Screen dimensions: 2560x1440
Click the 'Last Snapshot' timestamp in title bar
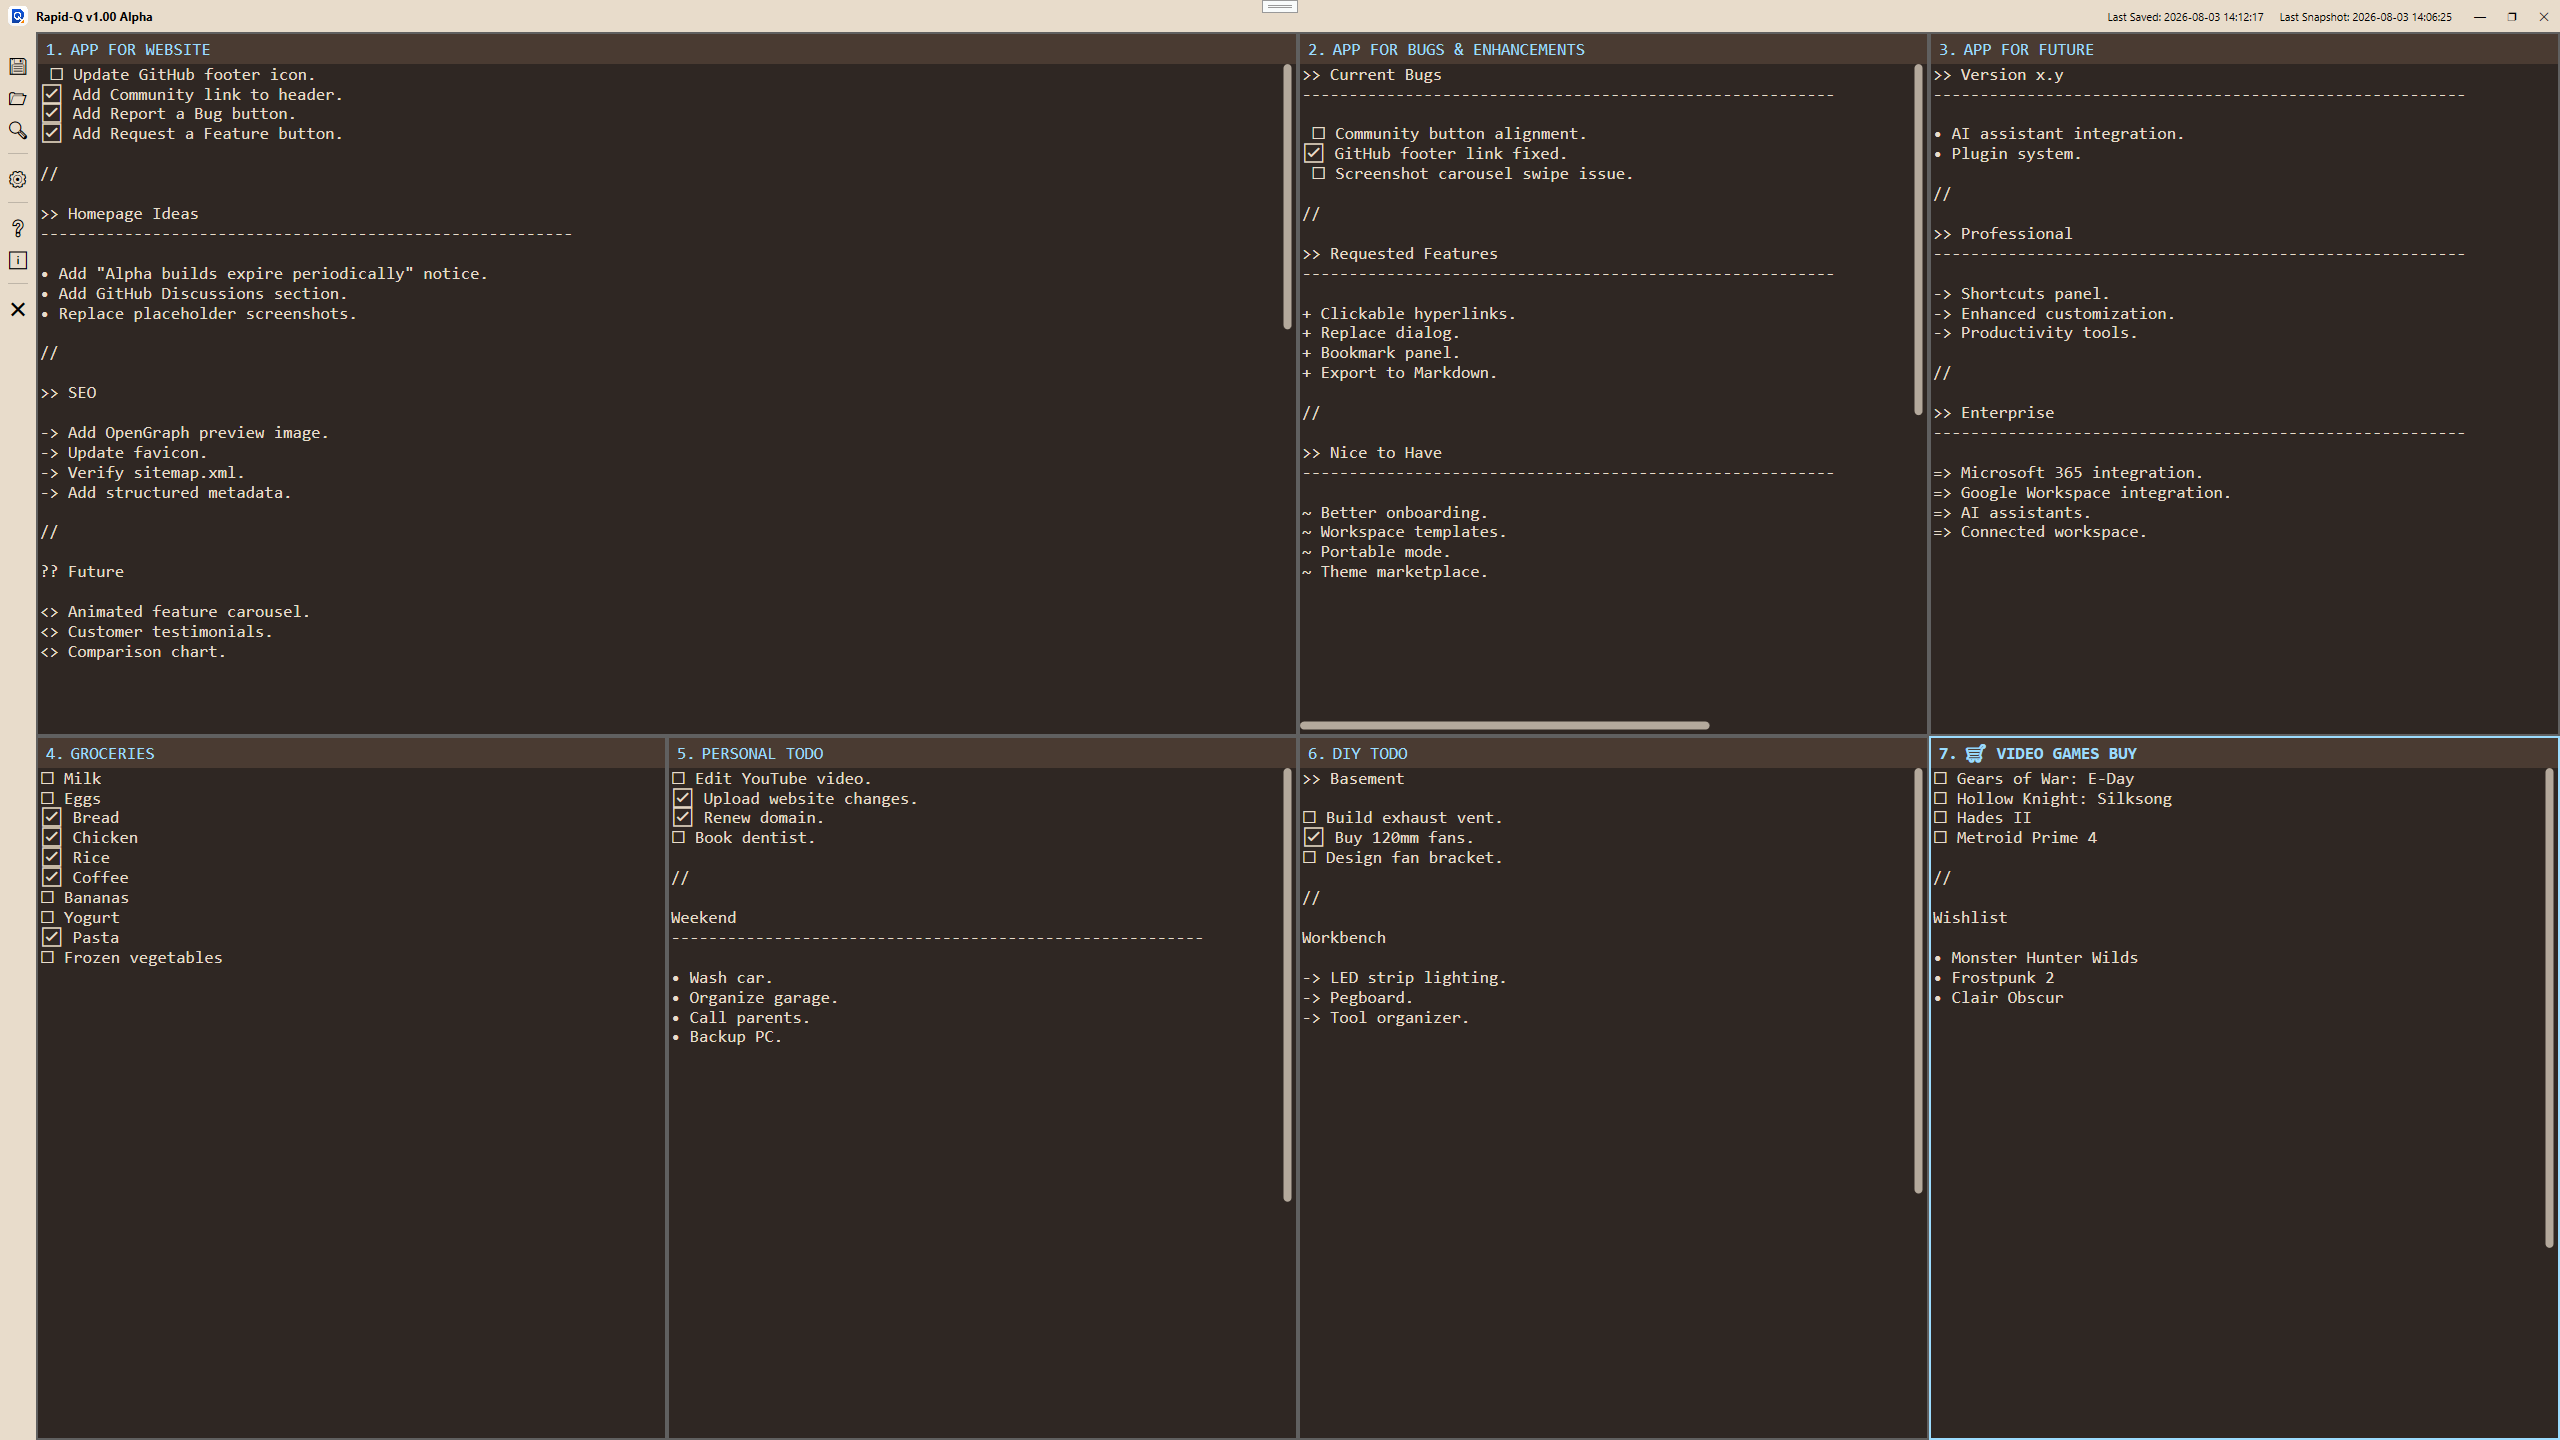coord(2365,17)
